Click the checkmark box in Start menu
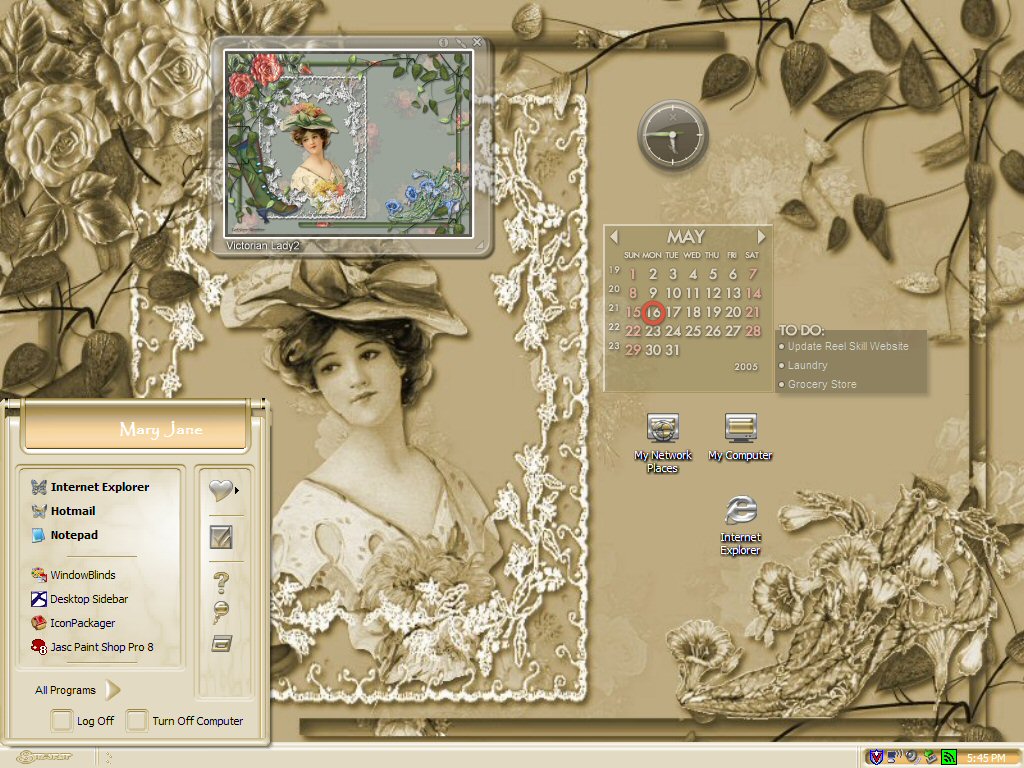This screenshot has width=1024, height=768. (x=221, y=537)
